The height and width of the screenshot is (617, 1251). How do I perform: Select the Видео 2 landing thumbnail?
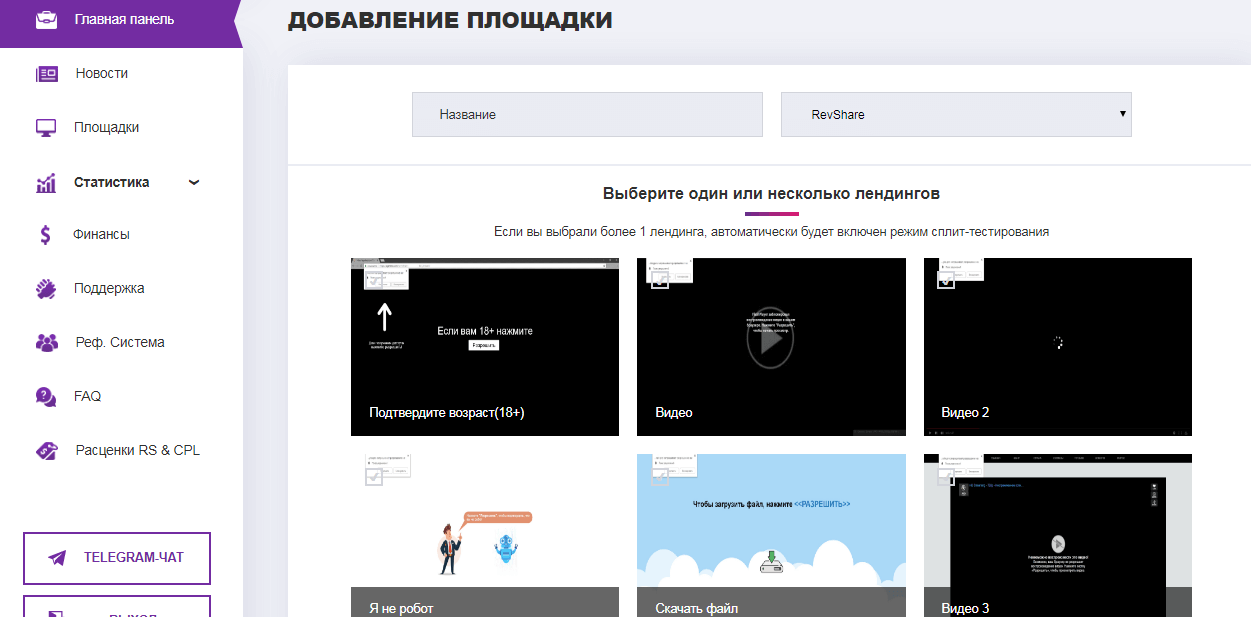pos(1057,346)
